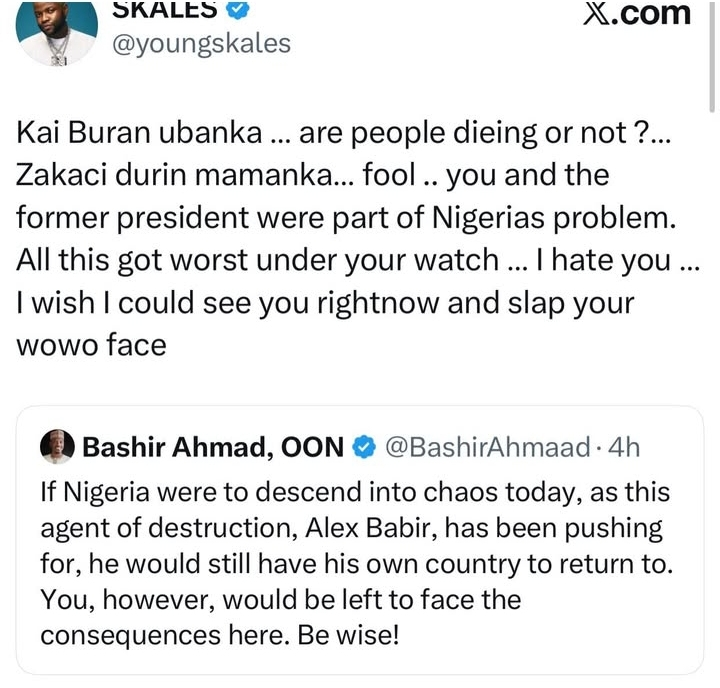The width and height of the screenshot is (720, 688).
Task: Click the verified badge beside SKALES
Action: (238, 10)
